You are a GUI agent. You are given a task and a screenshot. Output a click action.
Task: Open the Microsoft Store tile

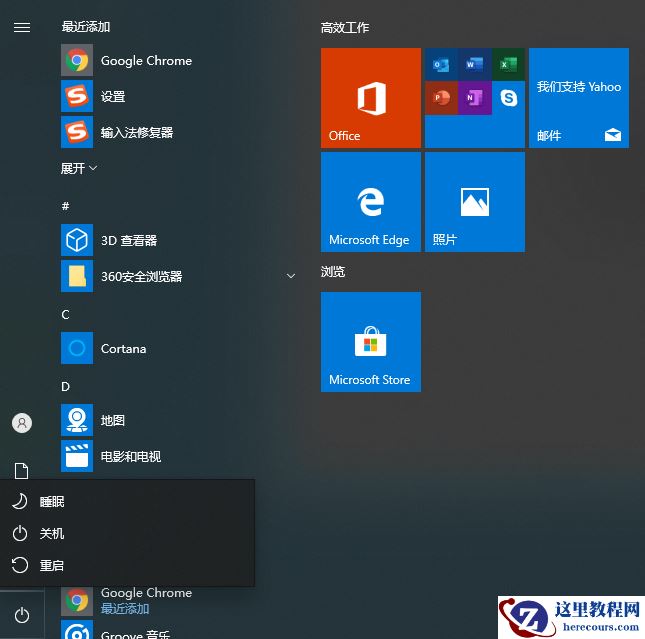[371, 342]
